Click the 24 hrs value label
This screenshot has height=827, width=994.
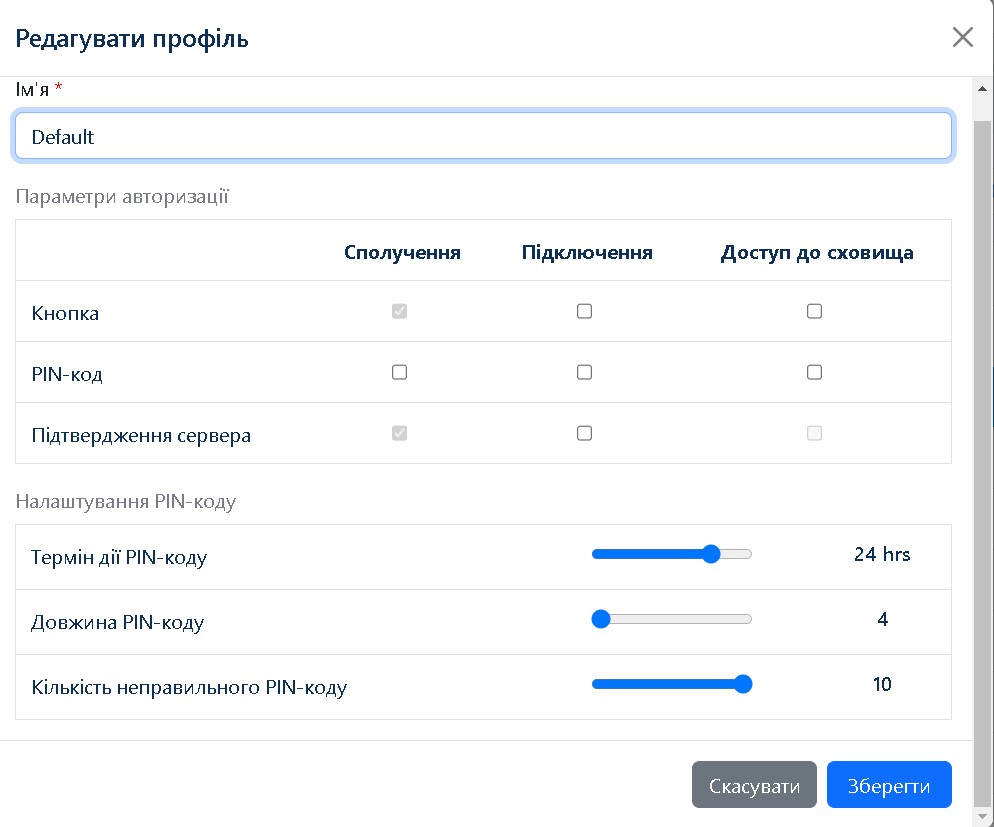[881, 554]
